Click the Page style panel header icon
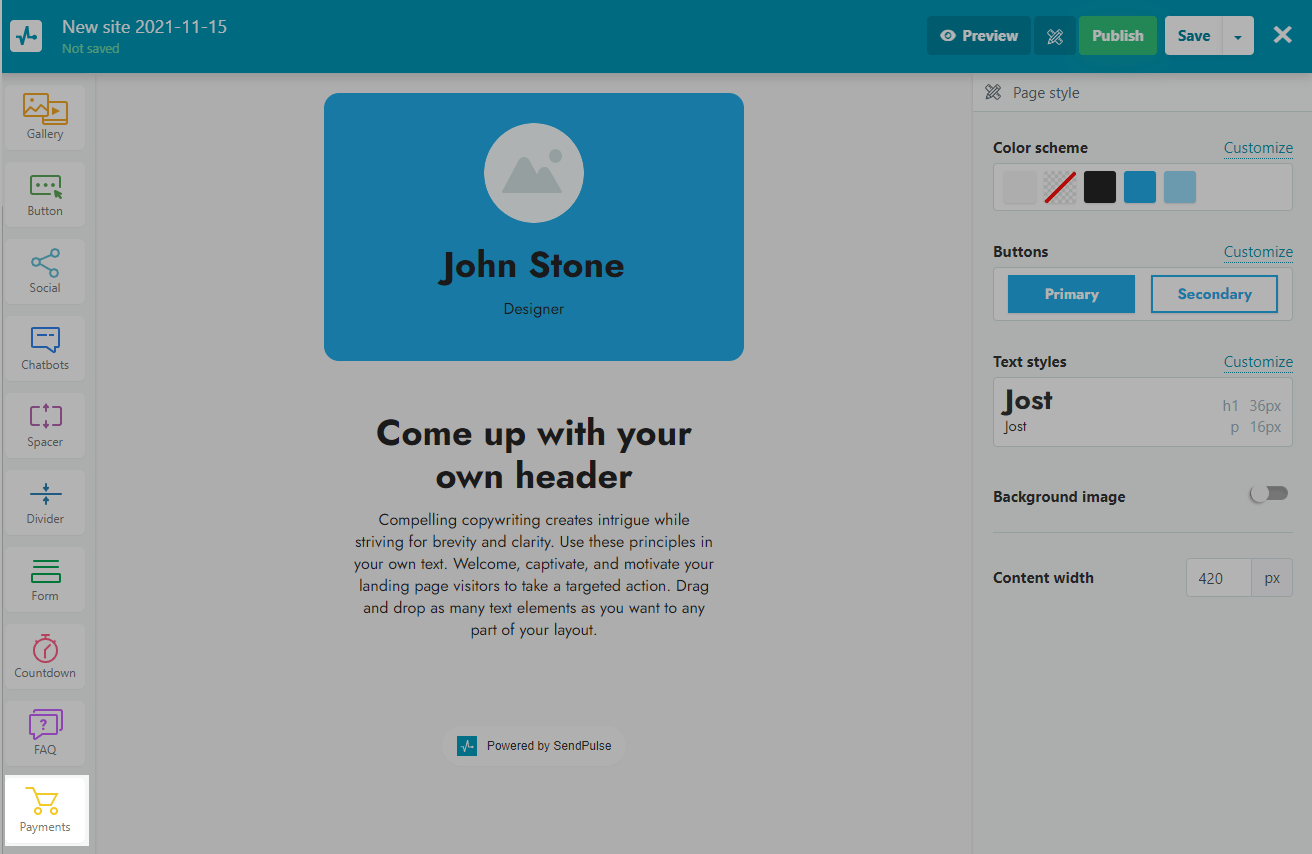This screenshot has width=1312, height=854. [x=993, y=93]
